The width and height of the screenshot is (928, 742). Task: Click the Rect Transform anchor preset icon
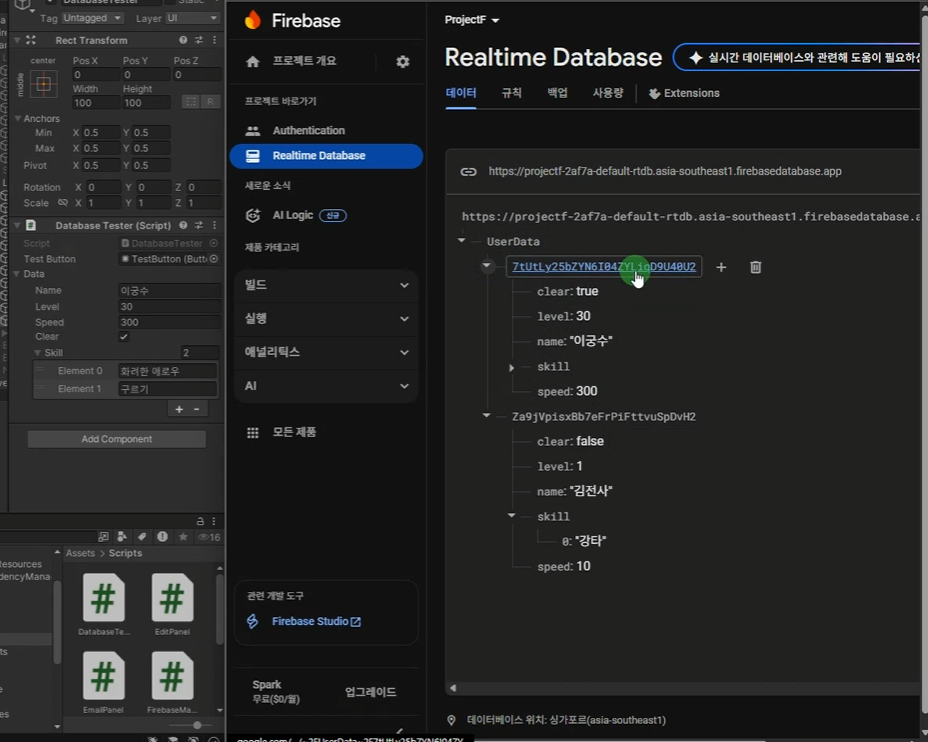43,85
